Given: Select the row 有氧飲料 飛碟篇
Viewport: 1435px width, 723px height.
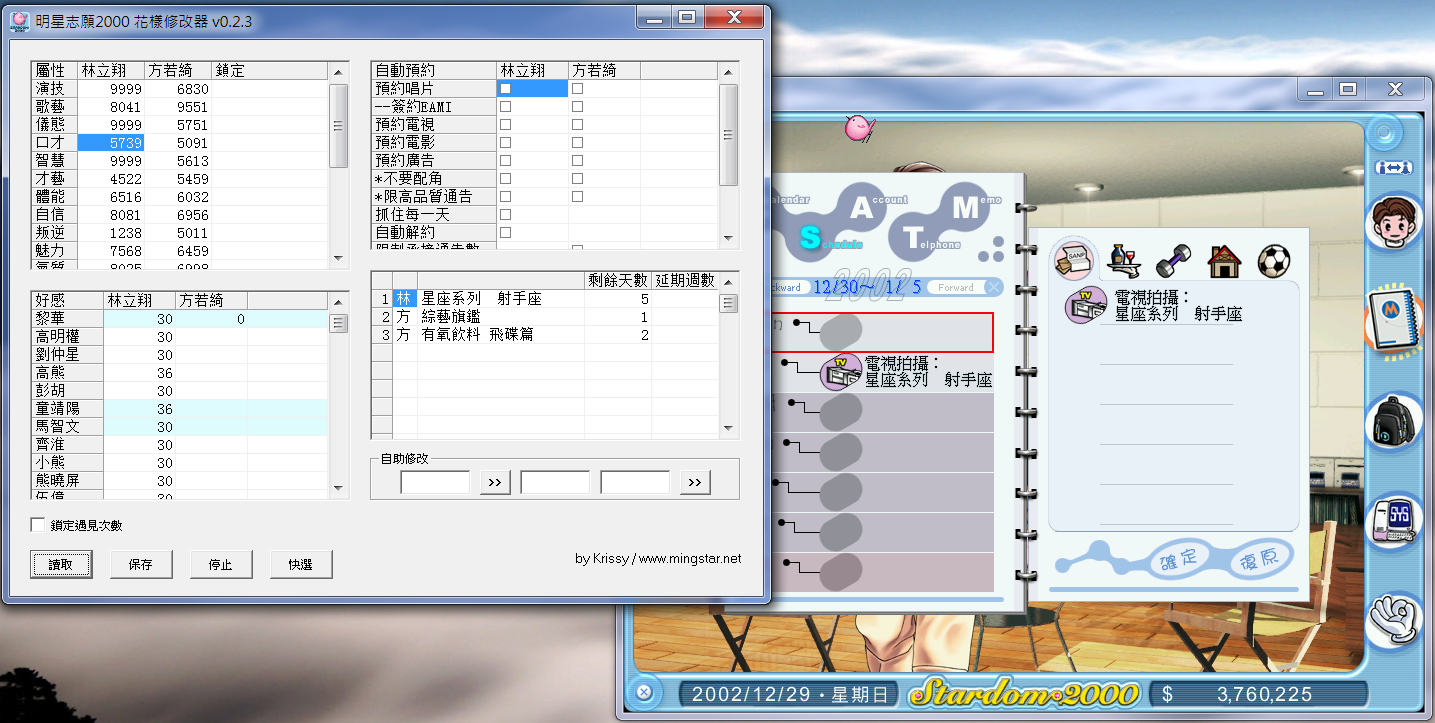Looking at the screenshot, I should click(x=544, y=335).
